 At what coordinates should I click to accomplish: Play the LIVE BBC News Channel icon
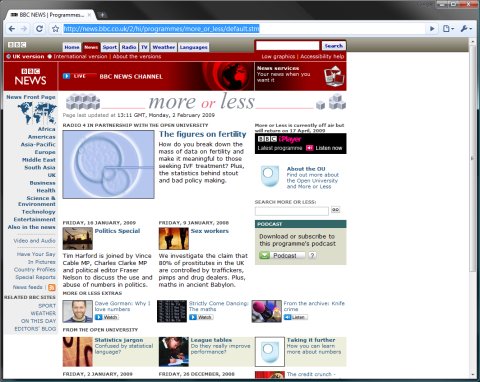click(66, 76)
